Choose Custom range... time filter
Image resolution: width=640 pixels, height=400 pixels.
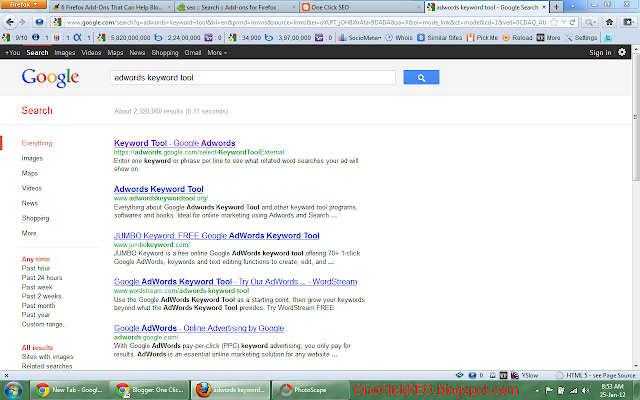(45, 324)
